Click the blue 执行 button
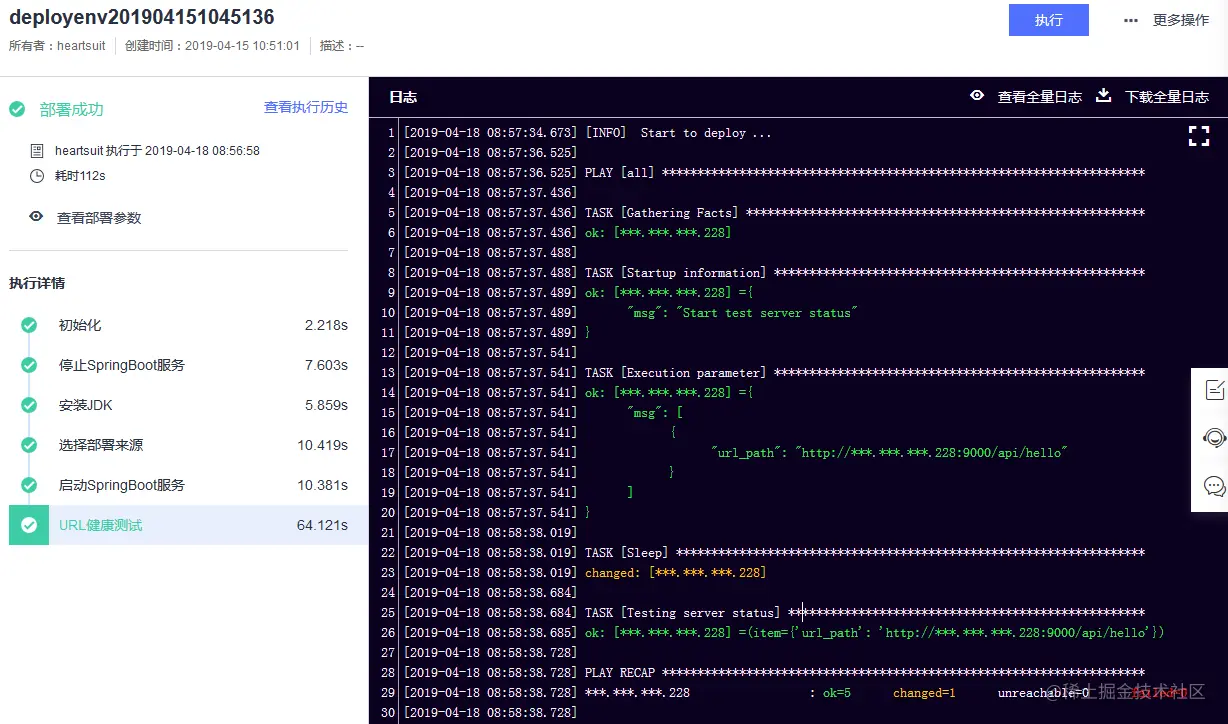Screen dimensions: 1228x724 (x=1048, y=20)
